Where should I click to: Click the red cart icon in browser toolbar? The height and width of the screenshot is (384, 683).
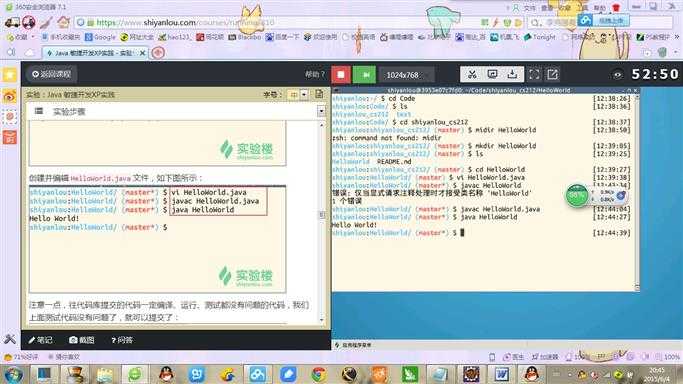[29, 22]
